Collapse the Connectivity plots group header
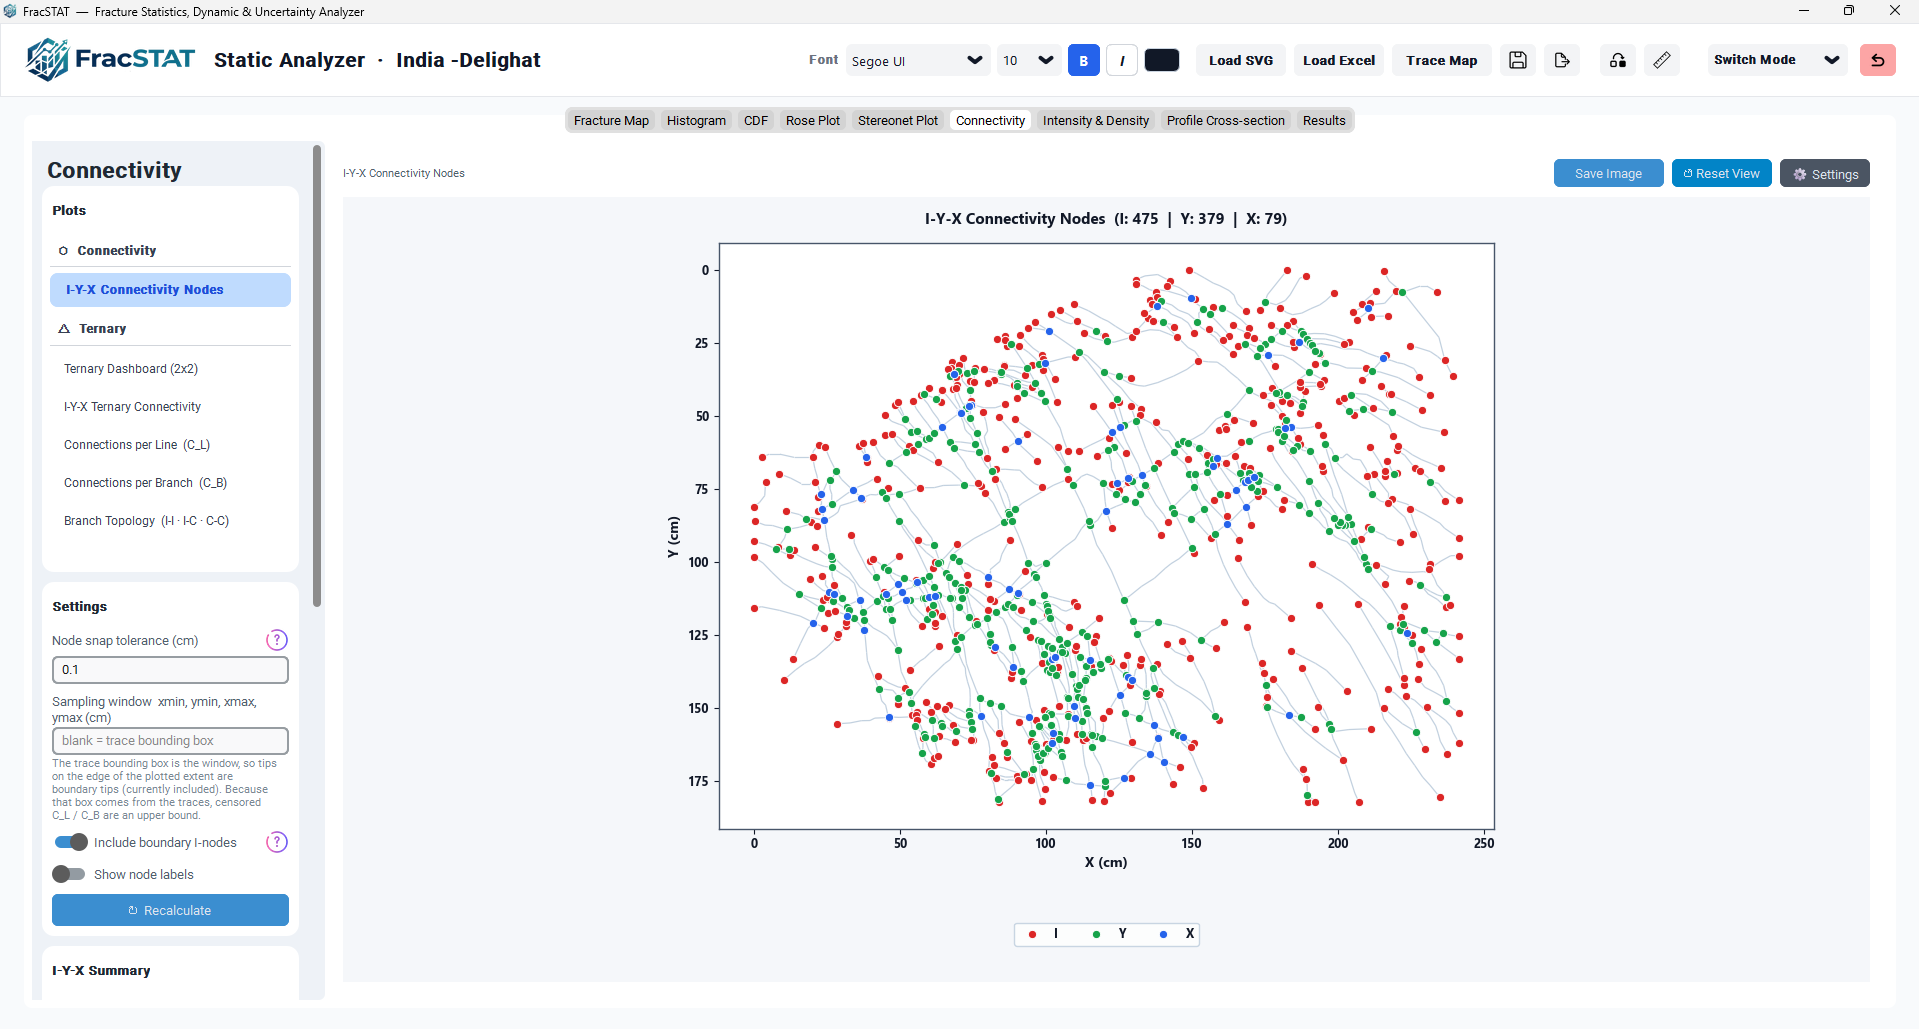 click(x=170, y=251)
